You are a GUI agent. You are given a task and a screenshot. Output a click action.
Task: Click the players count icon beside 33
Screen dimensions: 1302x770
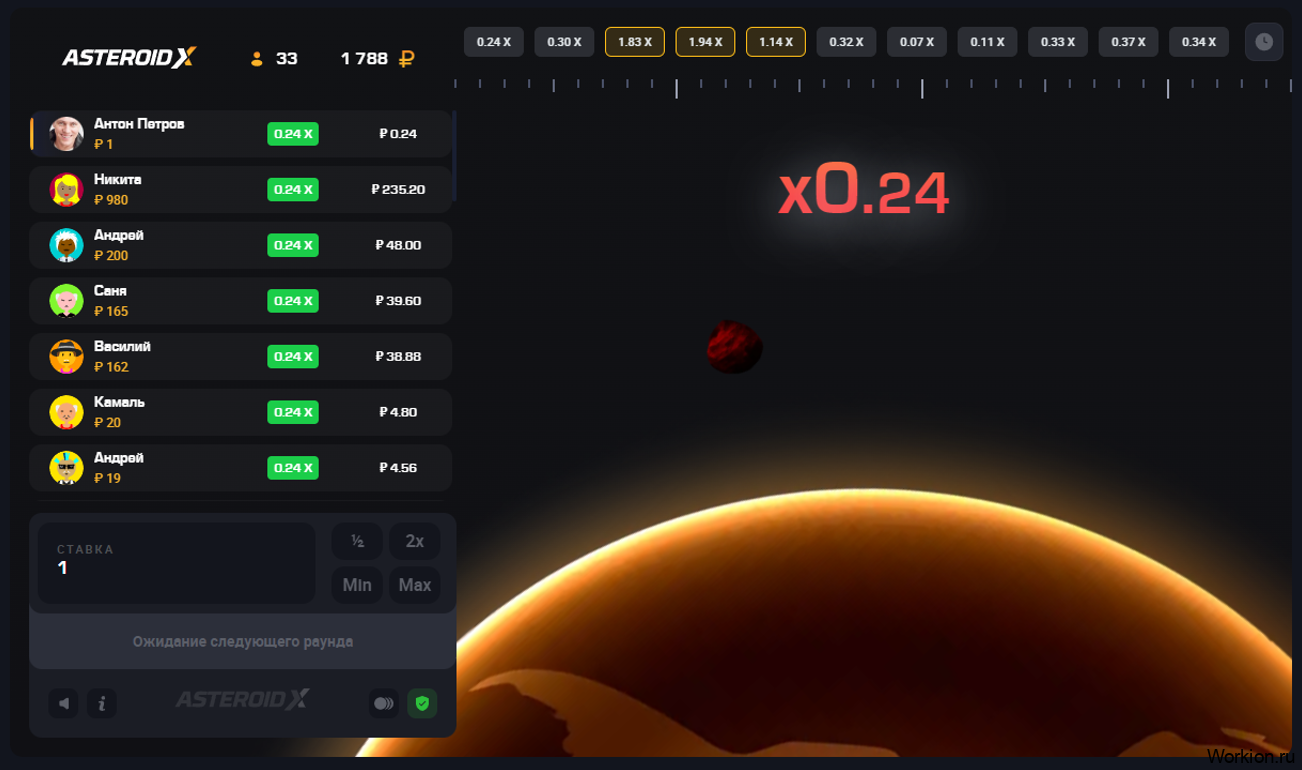click(257, 59)
